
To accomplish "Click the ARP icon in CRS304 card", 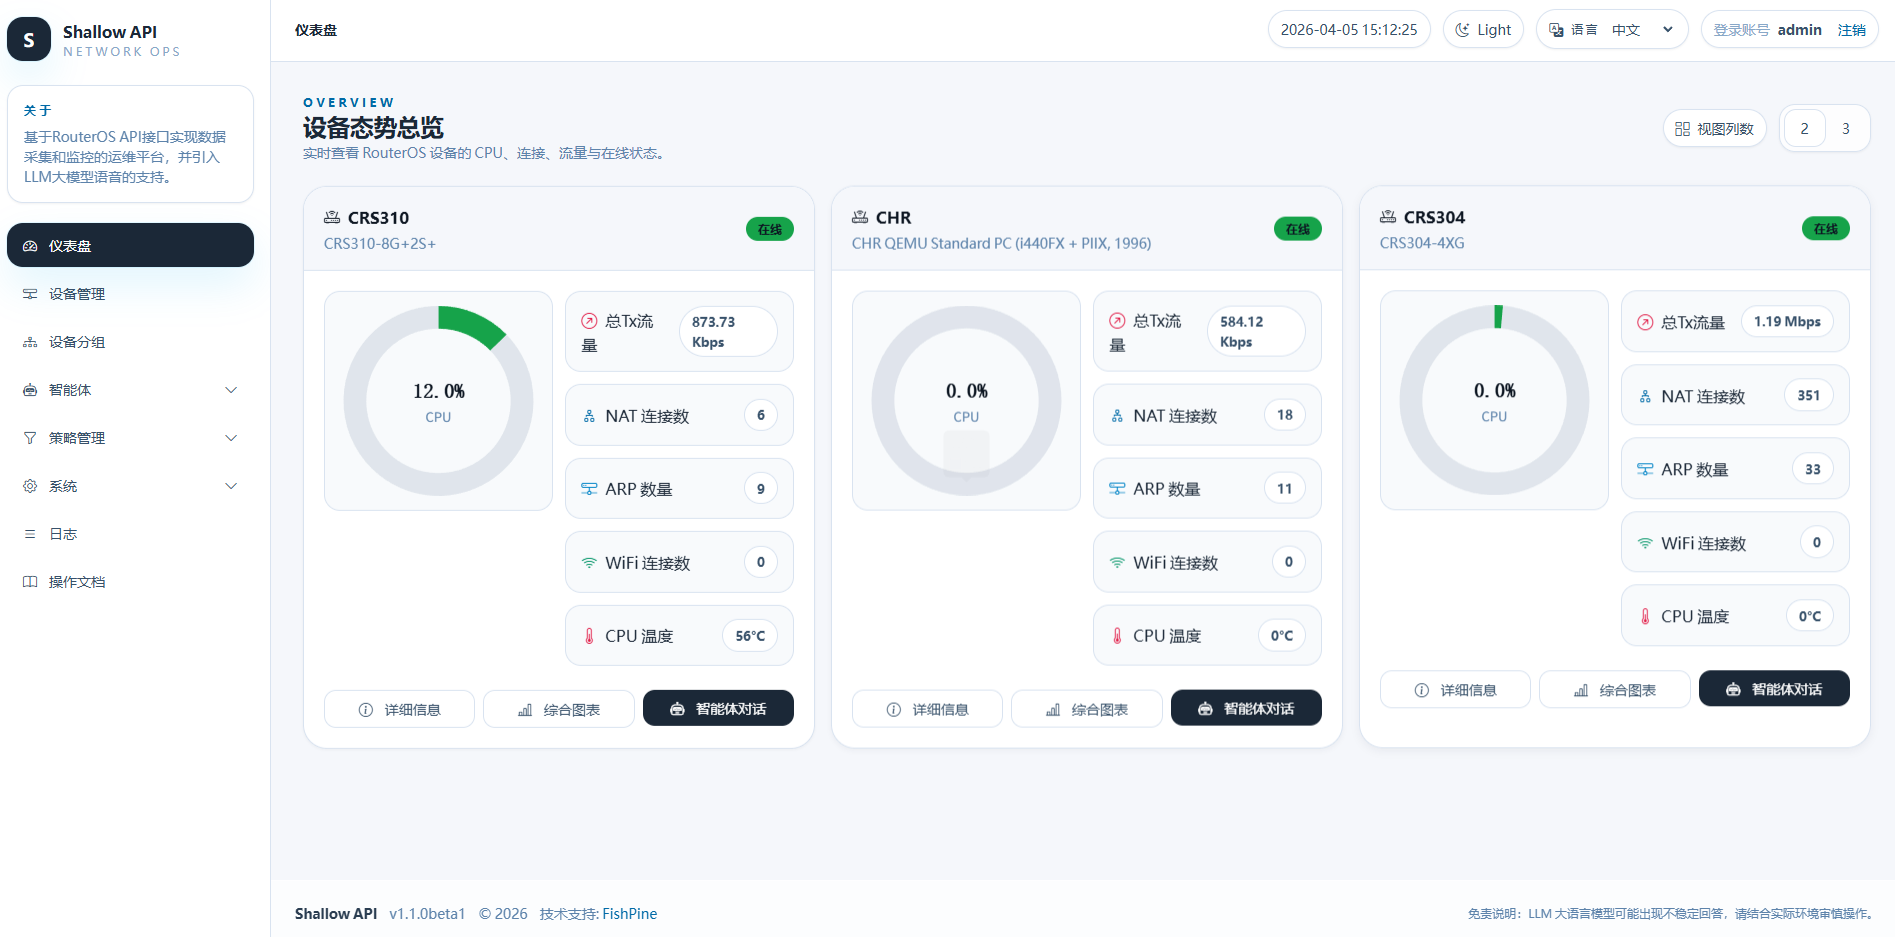I will pyautogui.click(x=1645, y=469).
